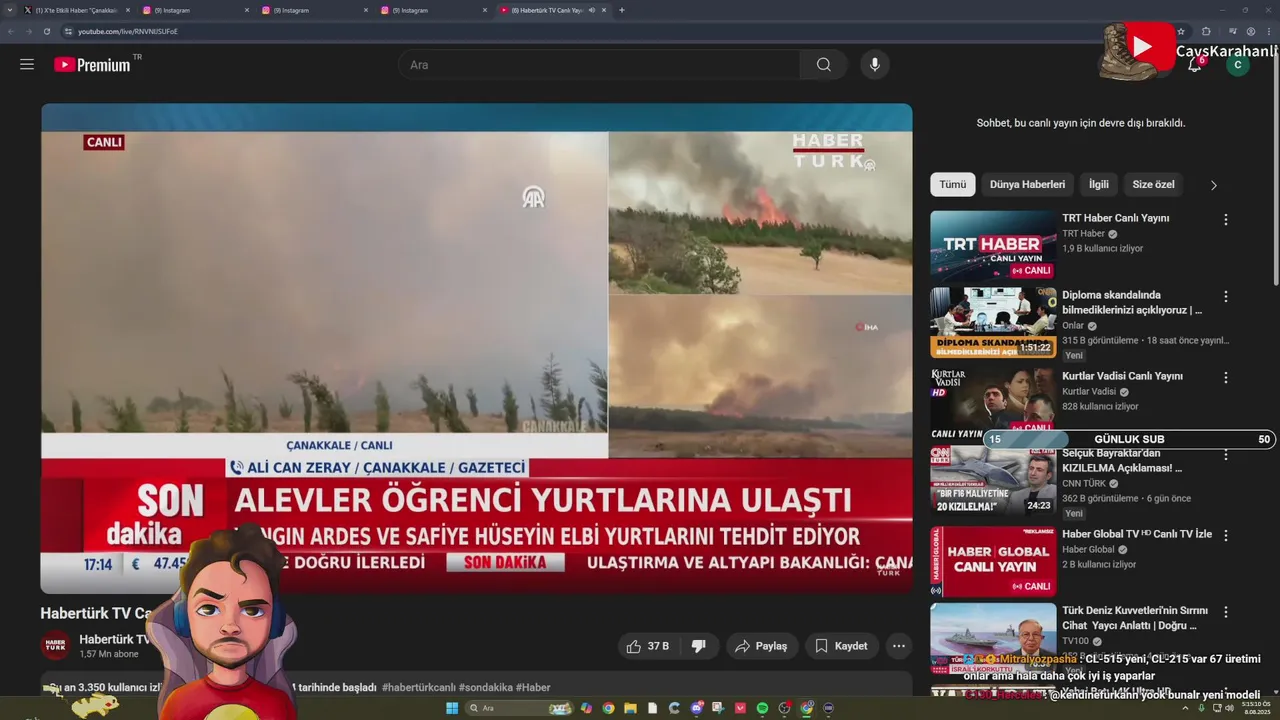Switch to the X'te Etkili Haber tab
1280x720 pixels.
76,10
